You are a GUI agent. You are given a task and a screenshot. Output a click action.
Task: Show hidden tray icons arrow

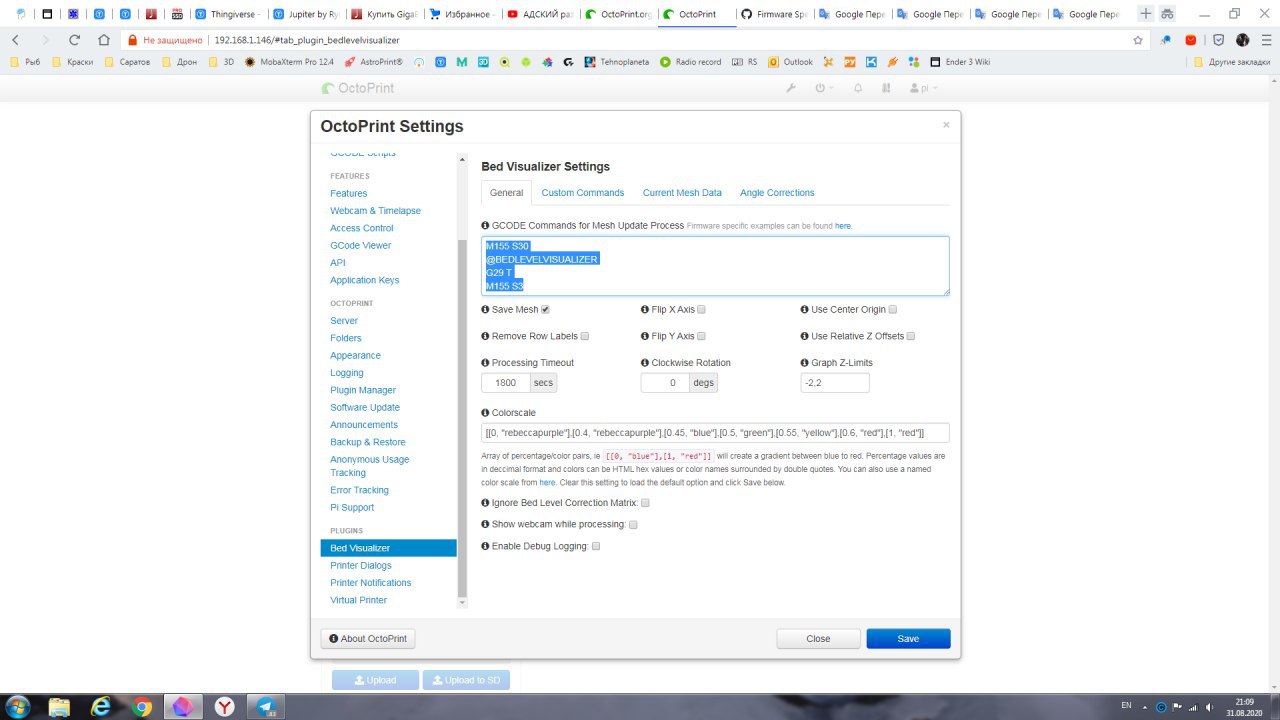(x=1147, y=706)
